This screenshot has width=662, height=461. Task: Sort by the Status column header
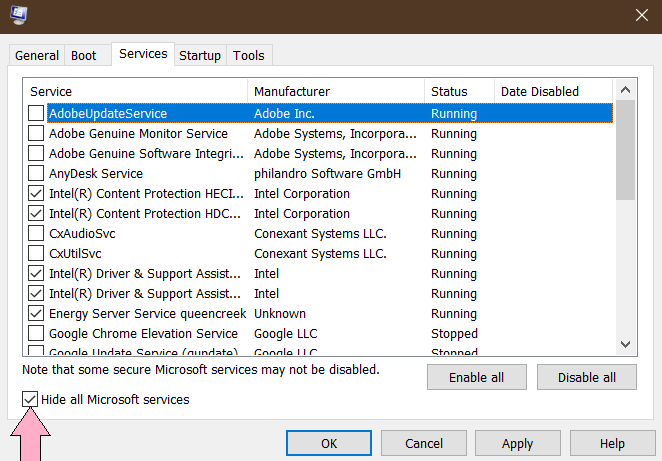[x=459, y=91]
